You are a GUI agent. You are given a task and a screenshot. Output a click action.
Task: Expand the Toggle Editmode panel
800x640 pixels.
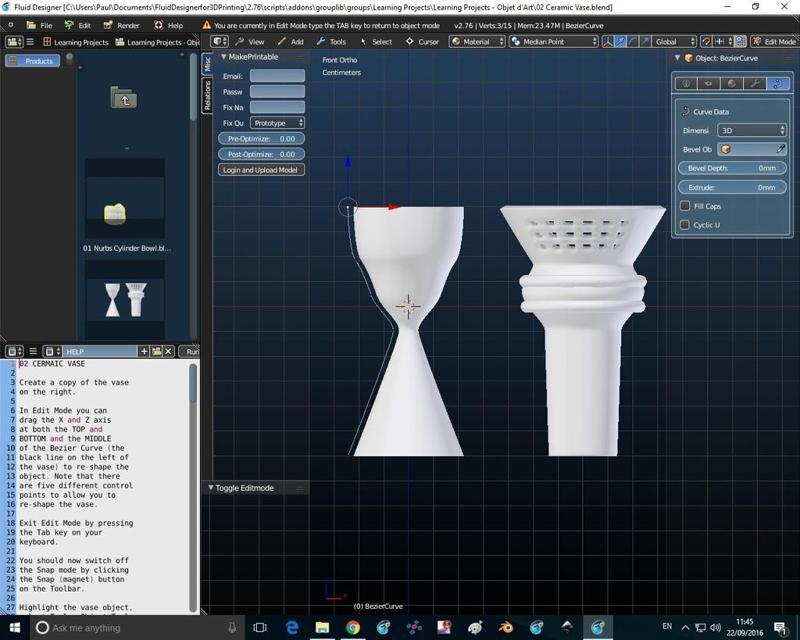click(x=211, y=488)
